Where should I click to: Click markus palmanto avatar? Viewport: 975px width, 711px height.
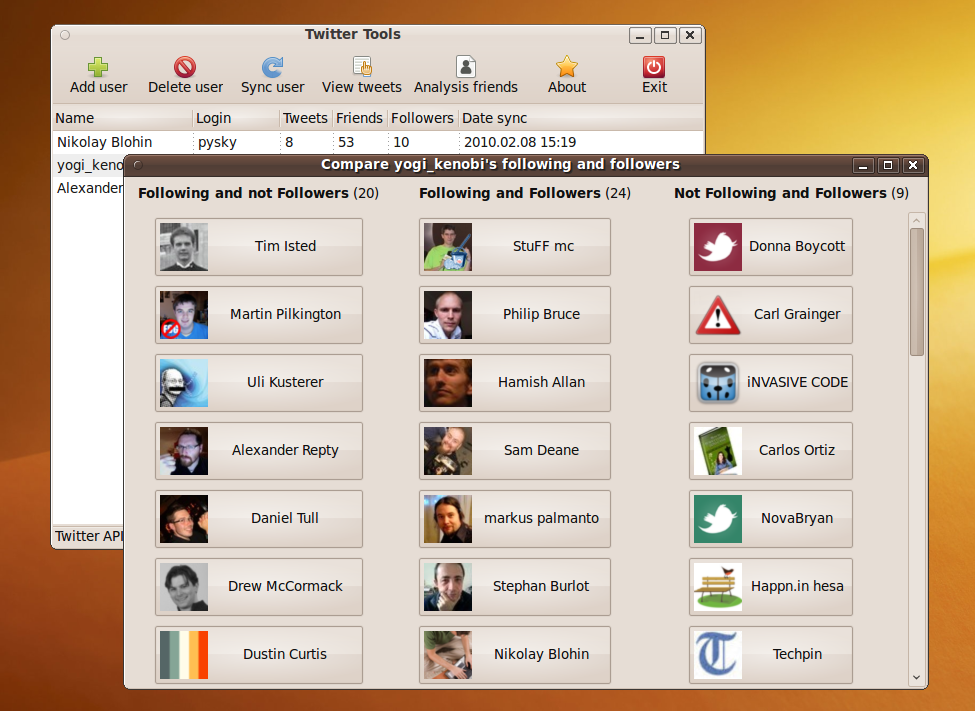[448, 518]
